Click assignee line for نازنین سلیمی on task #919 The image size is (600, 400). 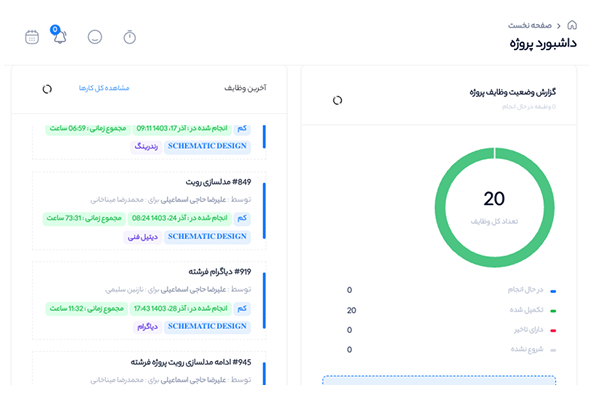pos(178,290)
